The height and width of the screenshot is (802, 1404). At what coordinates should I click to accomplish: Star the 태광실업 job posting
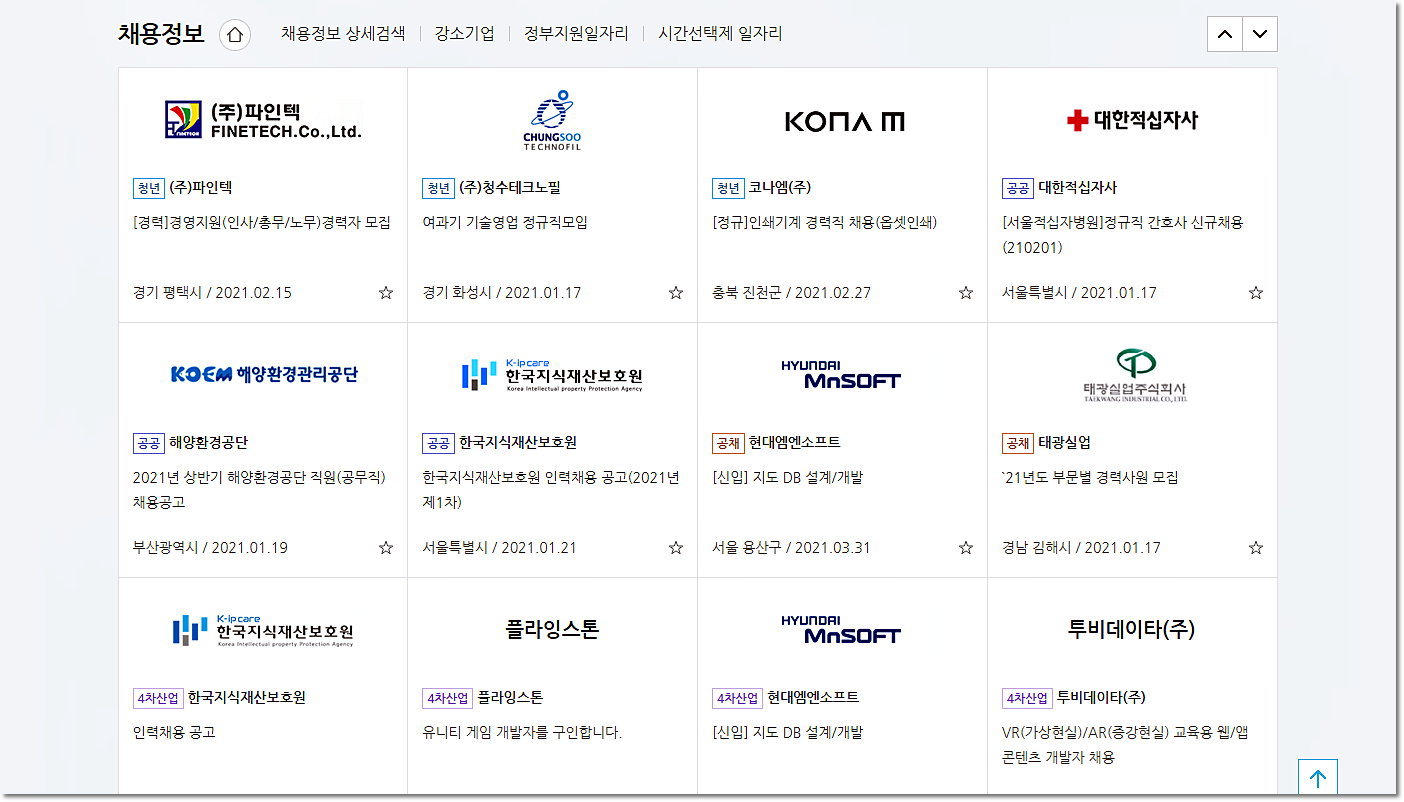coord(1256,548)
